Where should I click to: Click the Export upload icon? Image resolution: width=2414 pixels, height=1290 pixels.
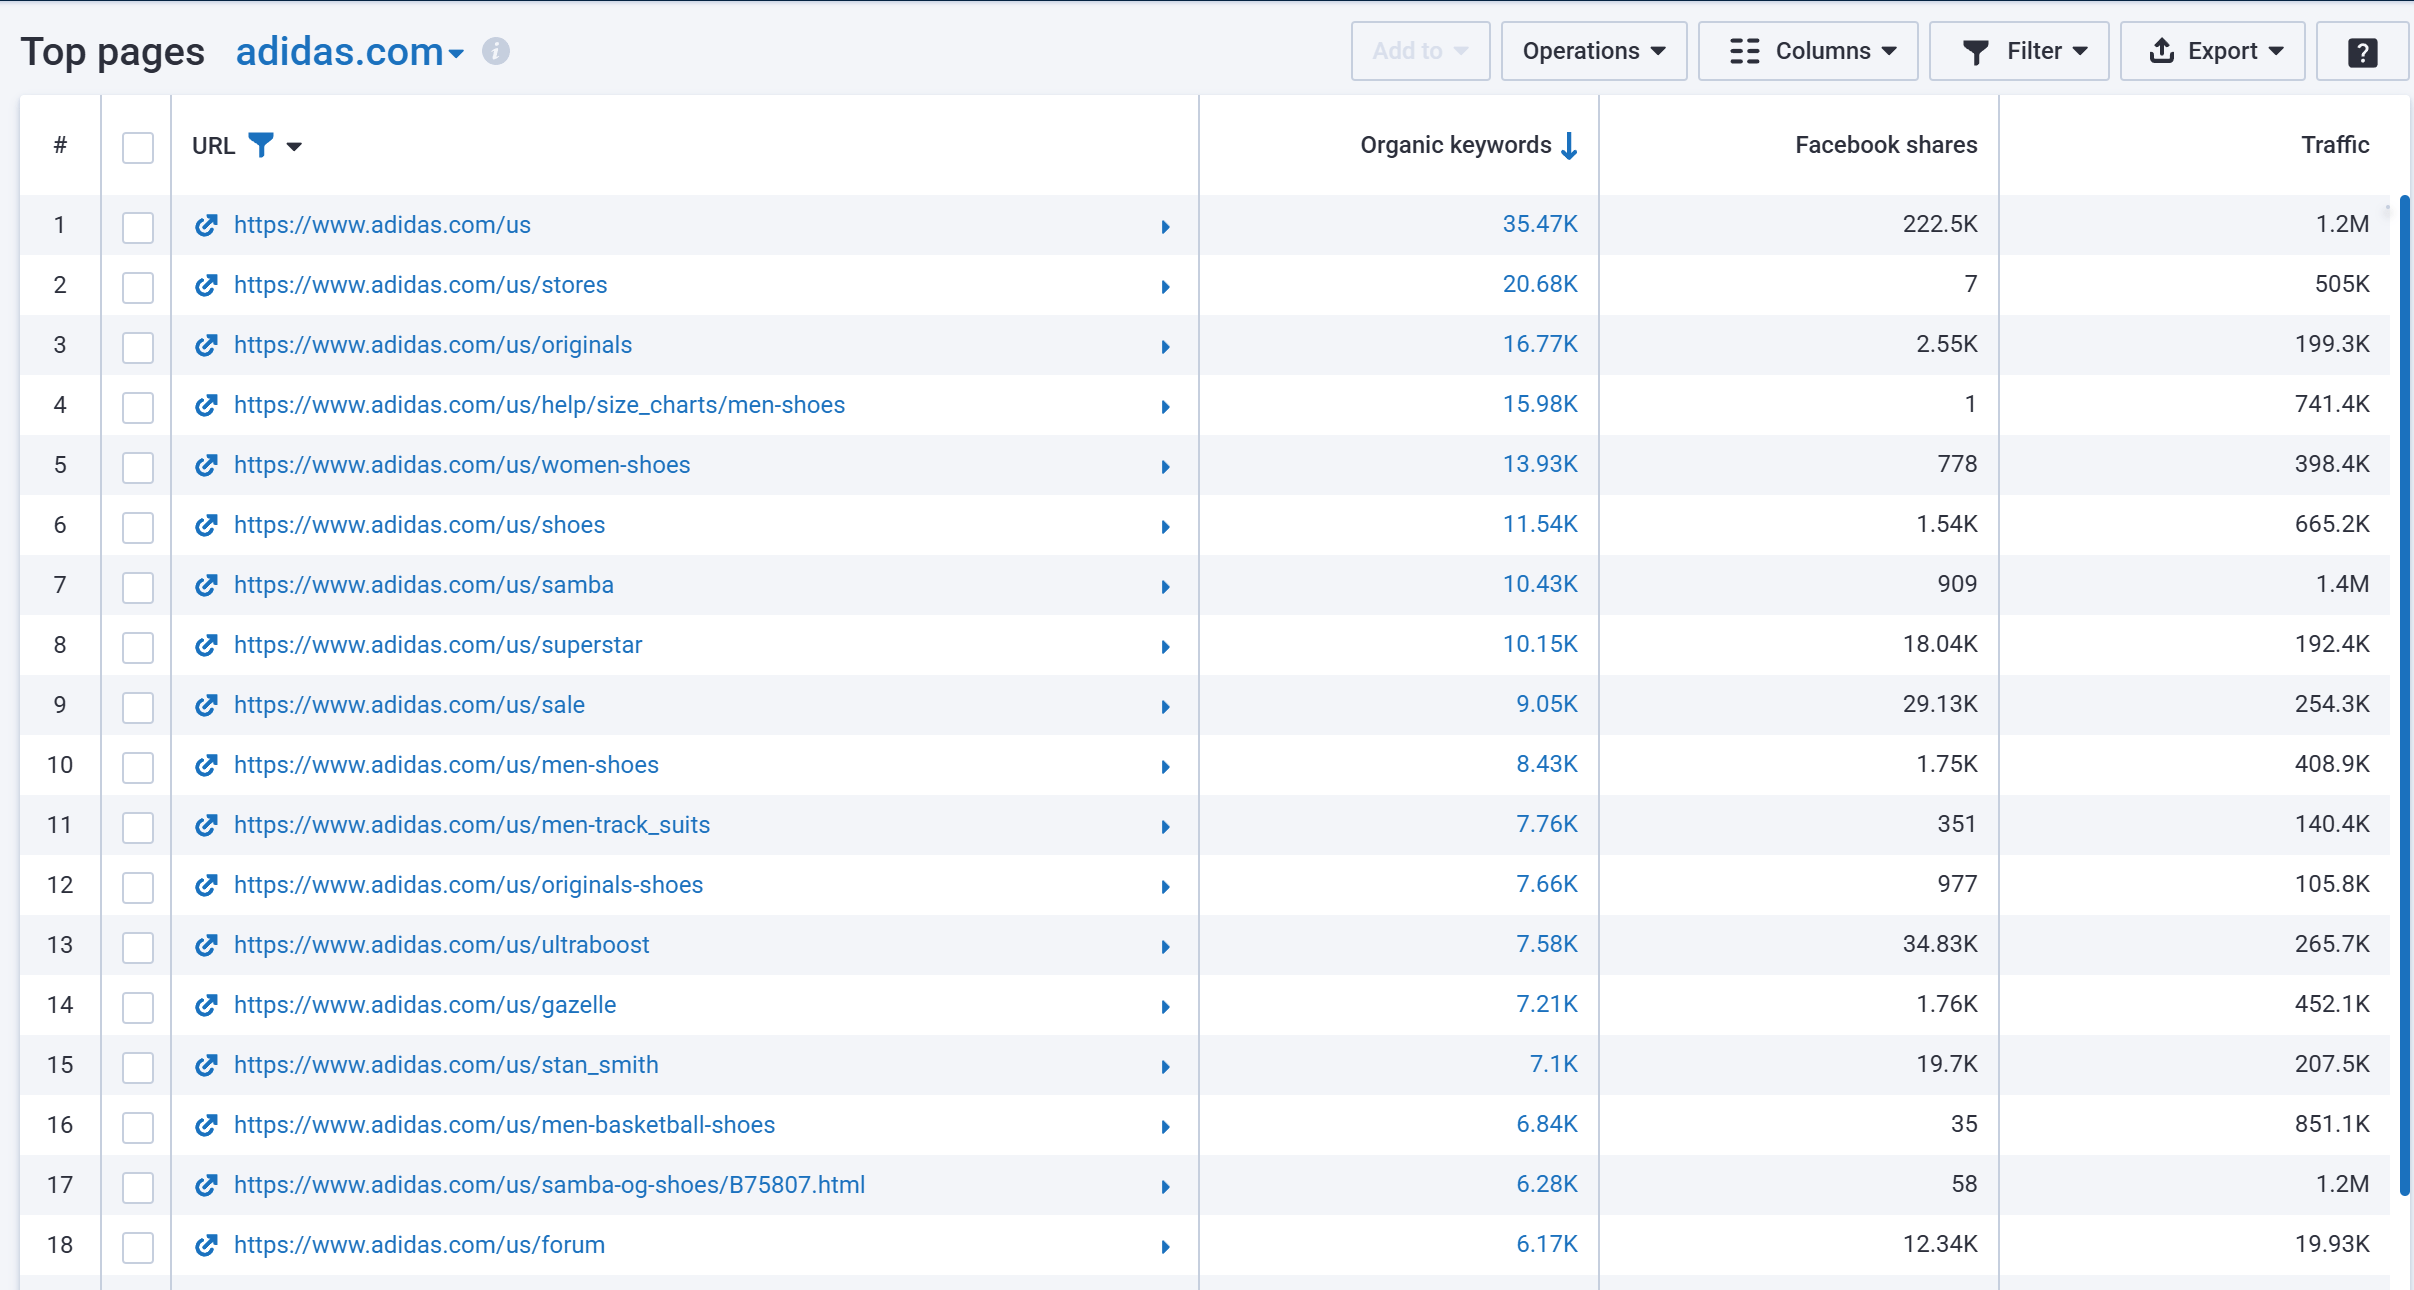2162,51
